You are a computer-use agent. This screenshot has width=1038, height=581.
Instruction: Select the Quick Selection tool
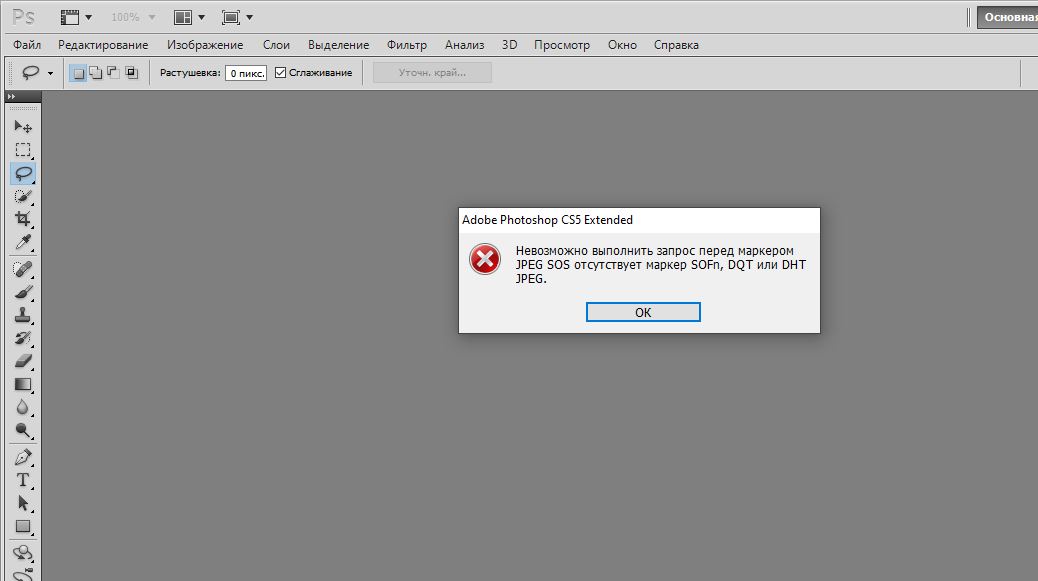tap(23, 196)
